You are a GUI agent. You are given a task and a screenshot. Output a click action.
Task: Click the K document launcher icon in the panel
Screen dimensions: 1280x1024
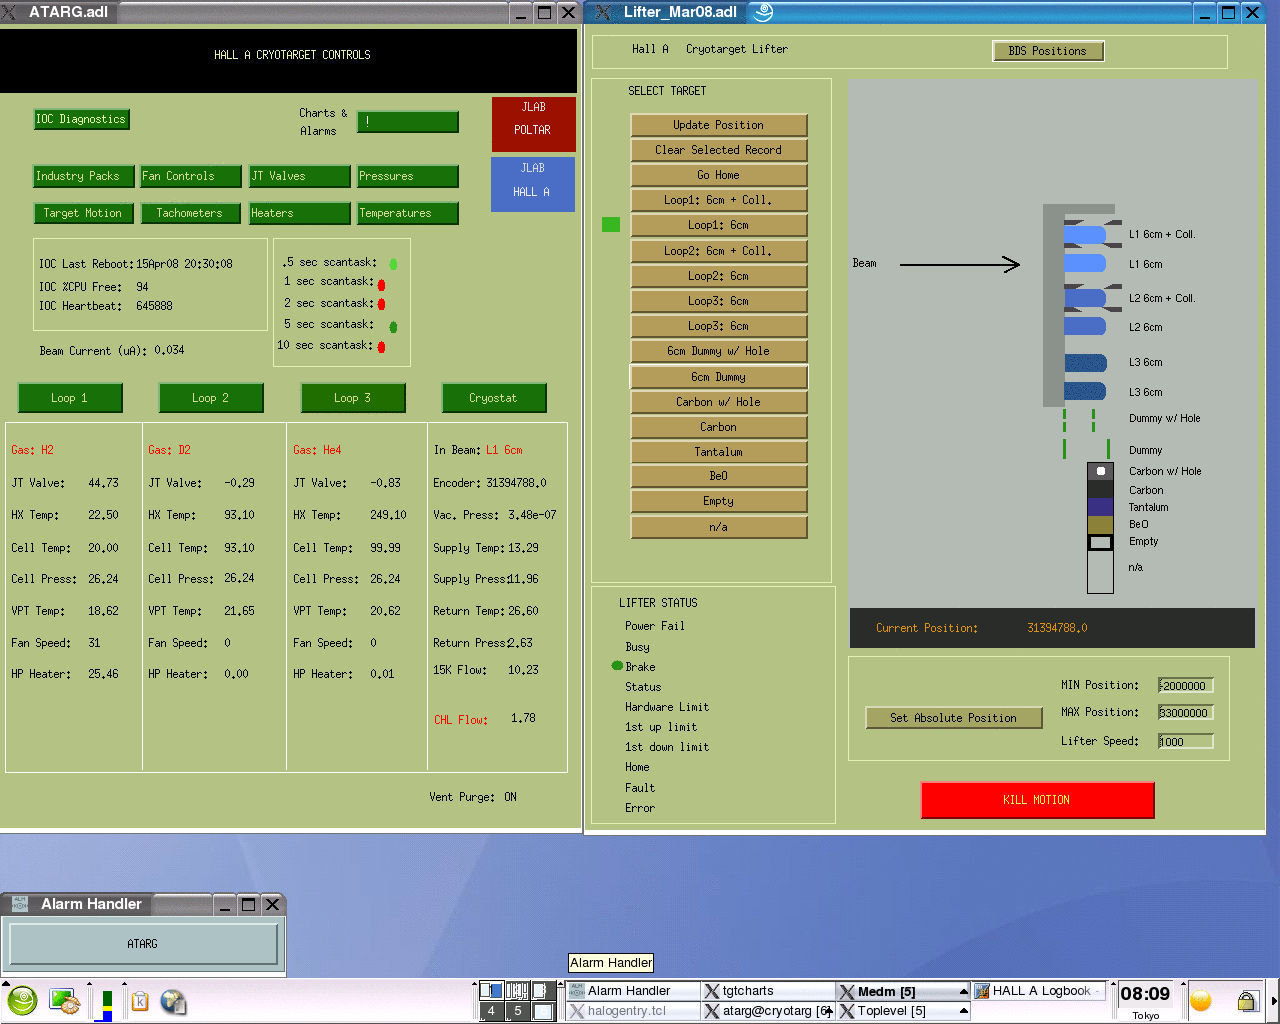click(x=140, y=1001)
